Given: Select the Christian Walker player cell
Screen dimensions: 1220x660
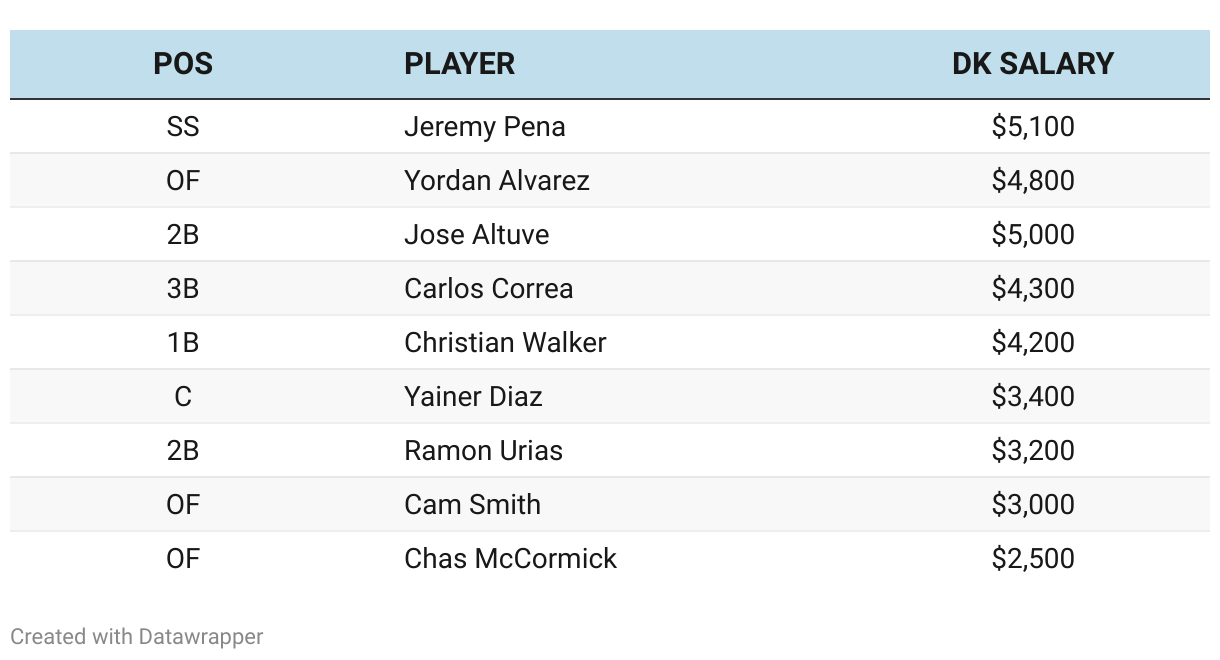Looking at the screenshot, I should (505, 343).
